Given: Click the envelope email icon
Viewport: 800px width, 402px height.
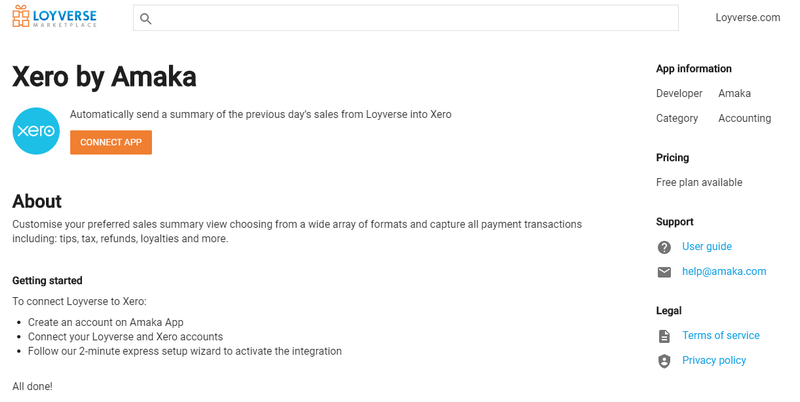Looking at the screenshot, I should pyautogui.click(x=664, y=272).
